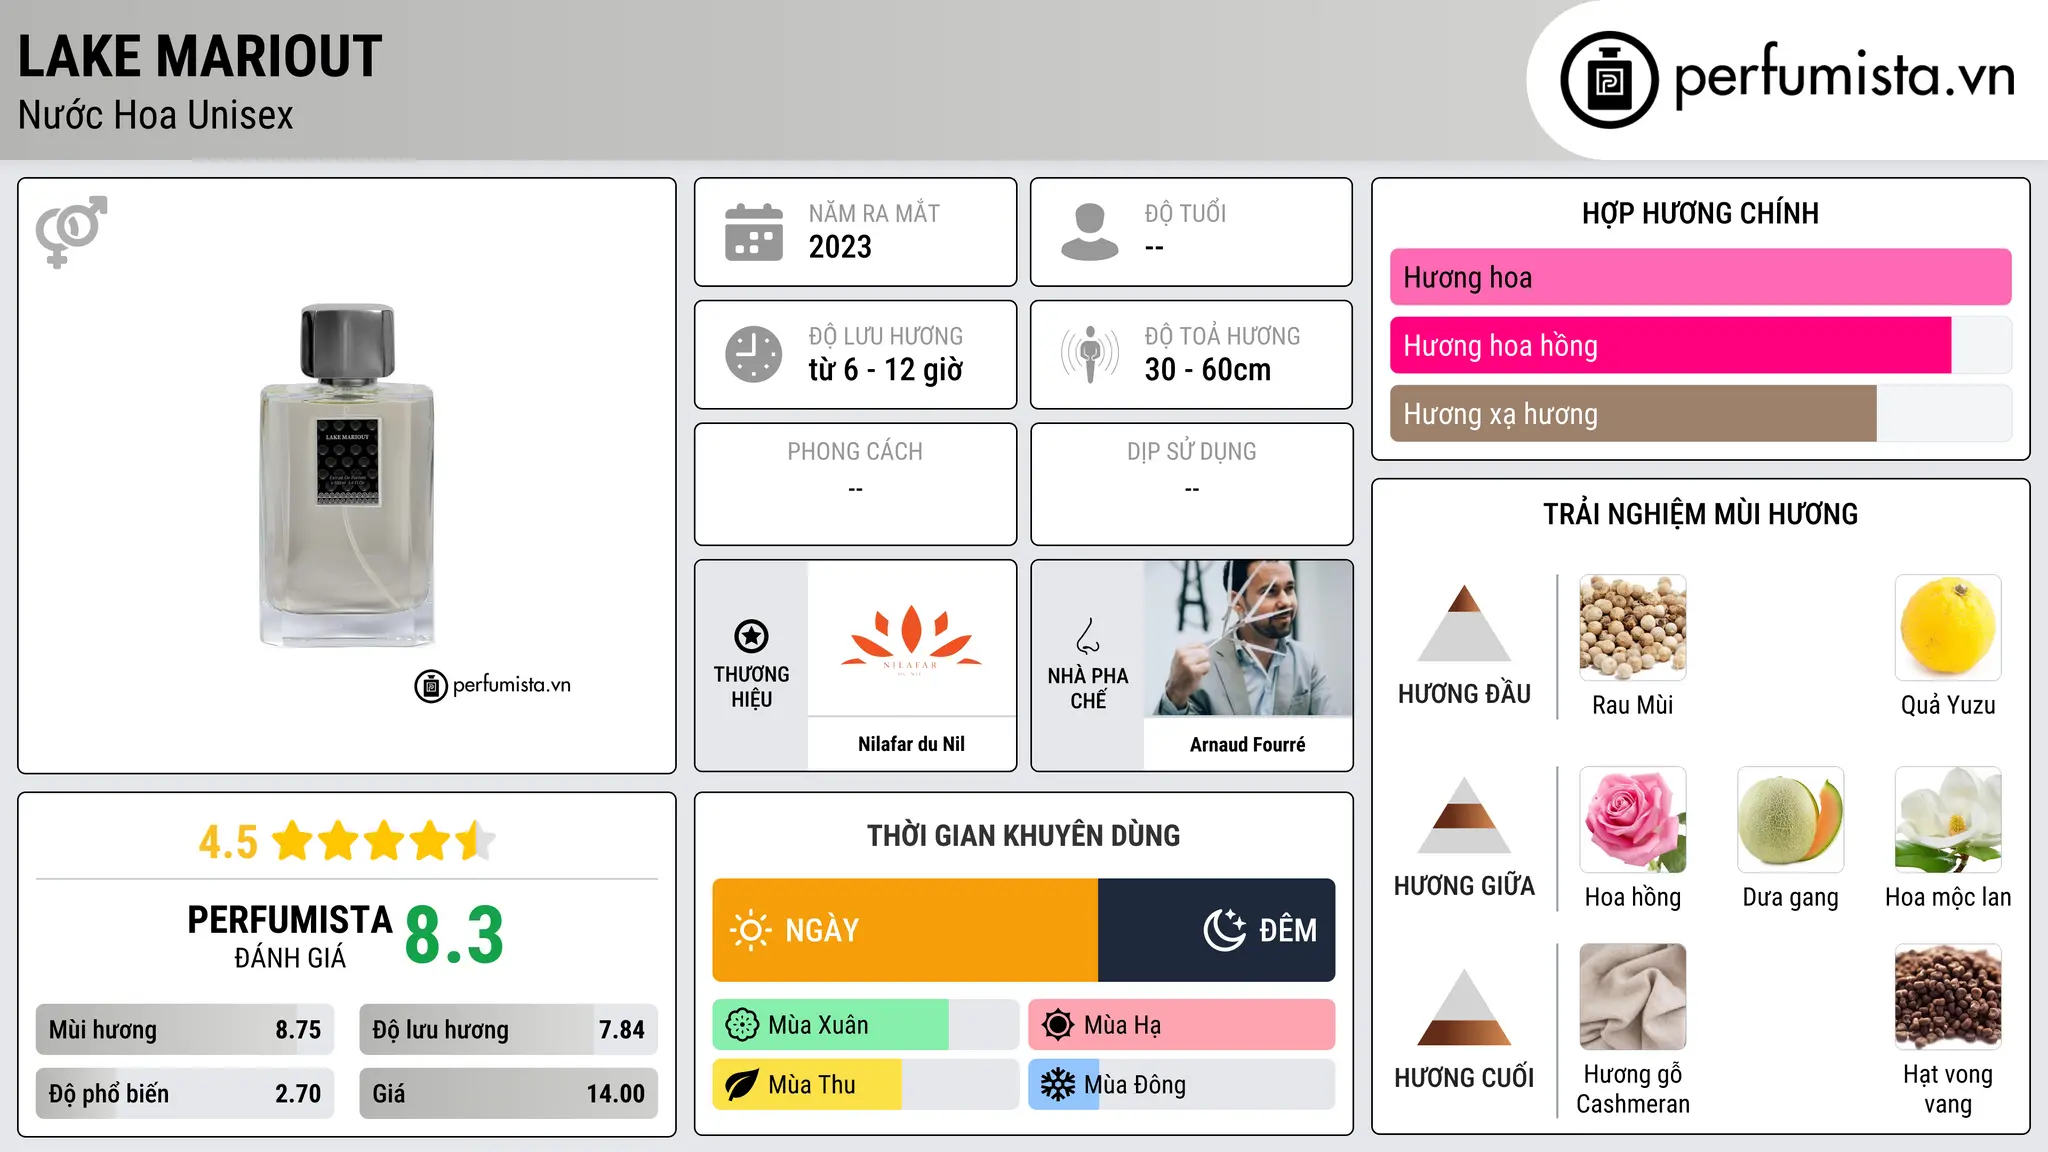Viewport: 2048px width, 1152px height.
Task: Click the perfumista.vn bottle logo icon
Action: 1609,80
